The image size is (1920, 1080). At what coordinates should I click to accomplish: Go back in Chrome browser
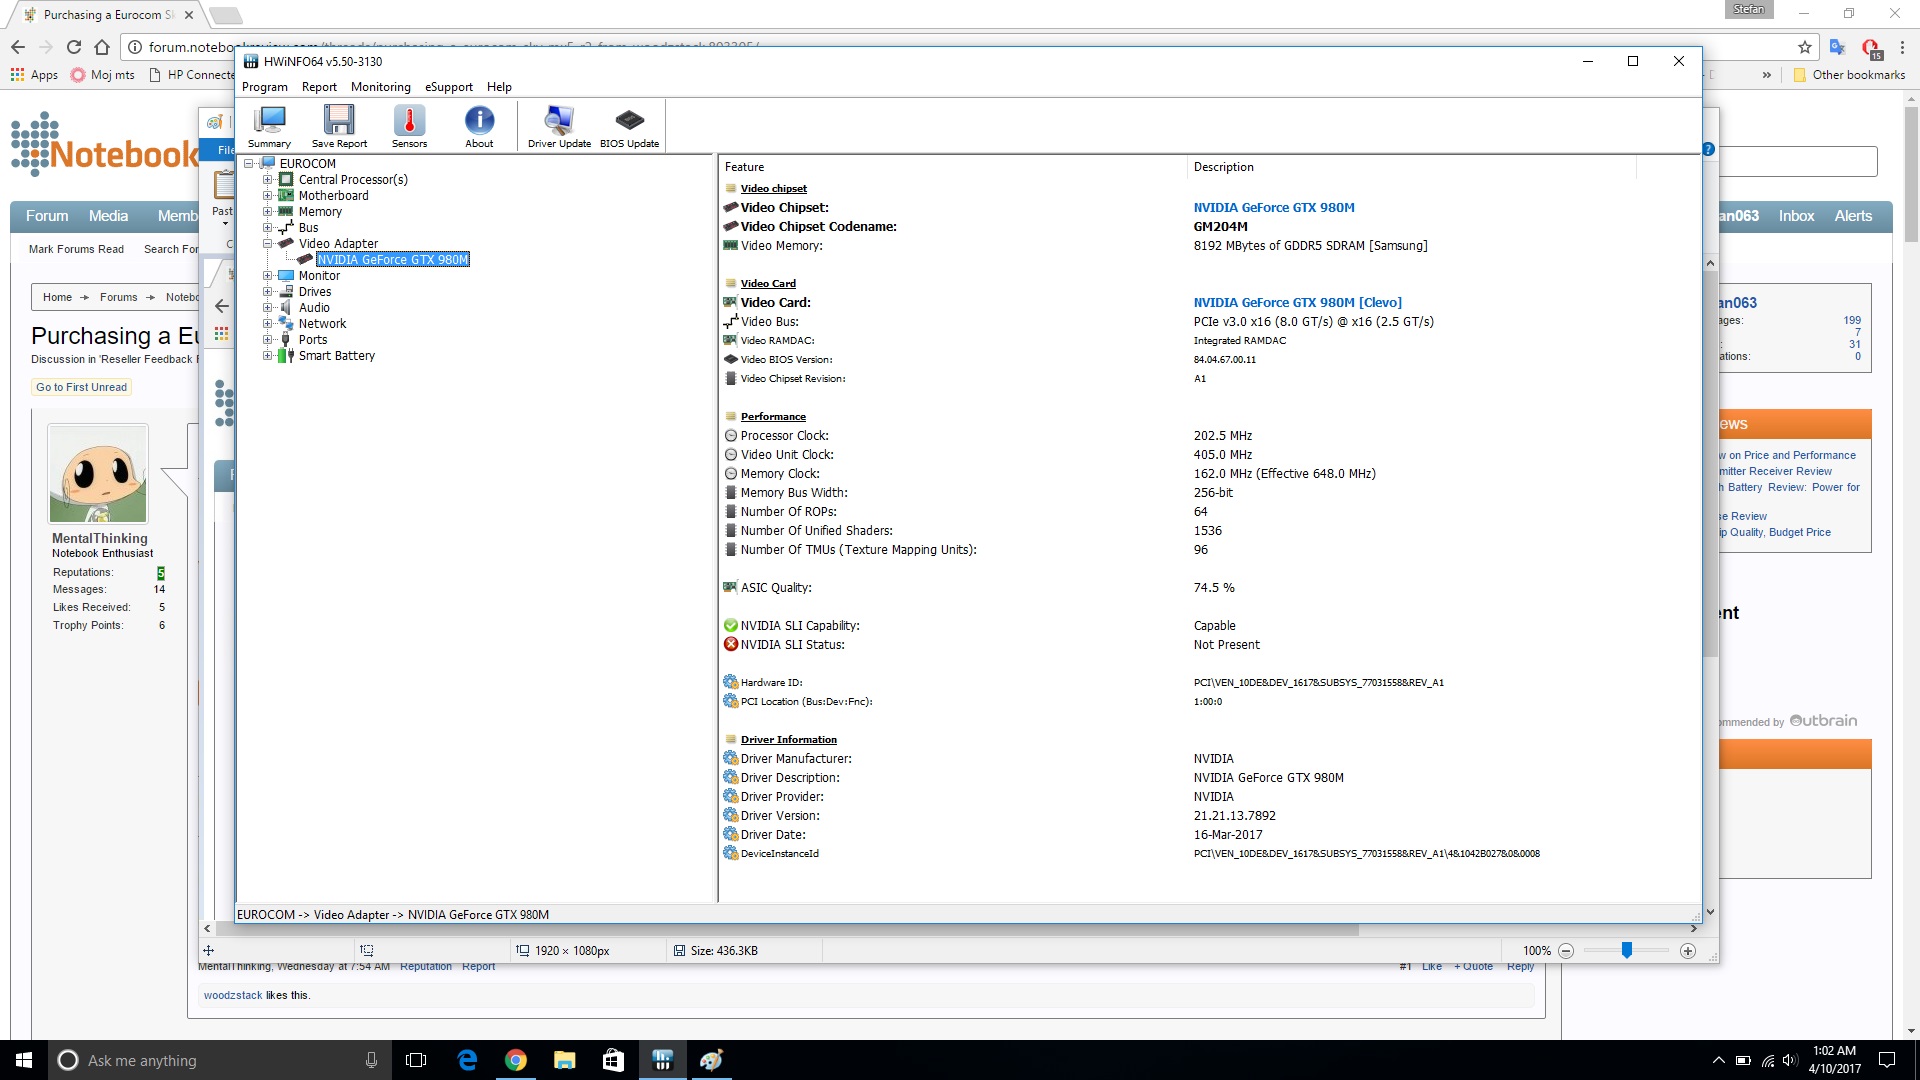click(x=18, y=47)
